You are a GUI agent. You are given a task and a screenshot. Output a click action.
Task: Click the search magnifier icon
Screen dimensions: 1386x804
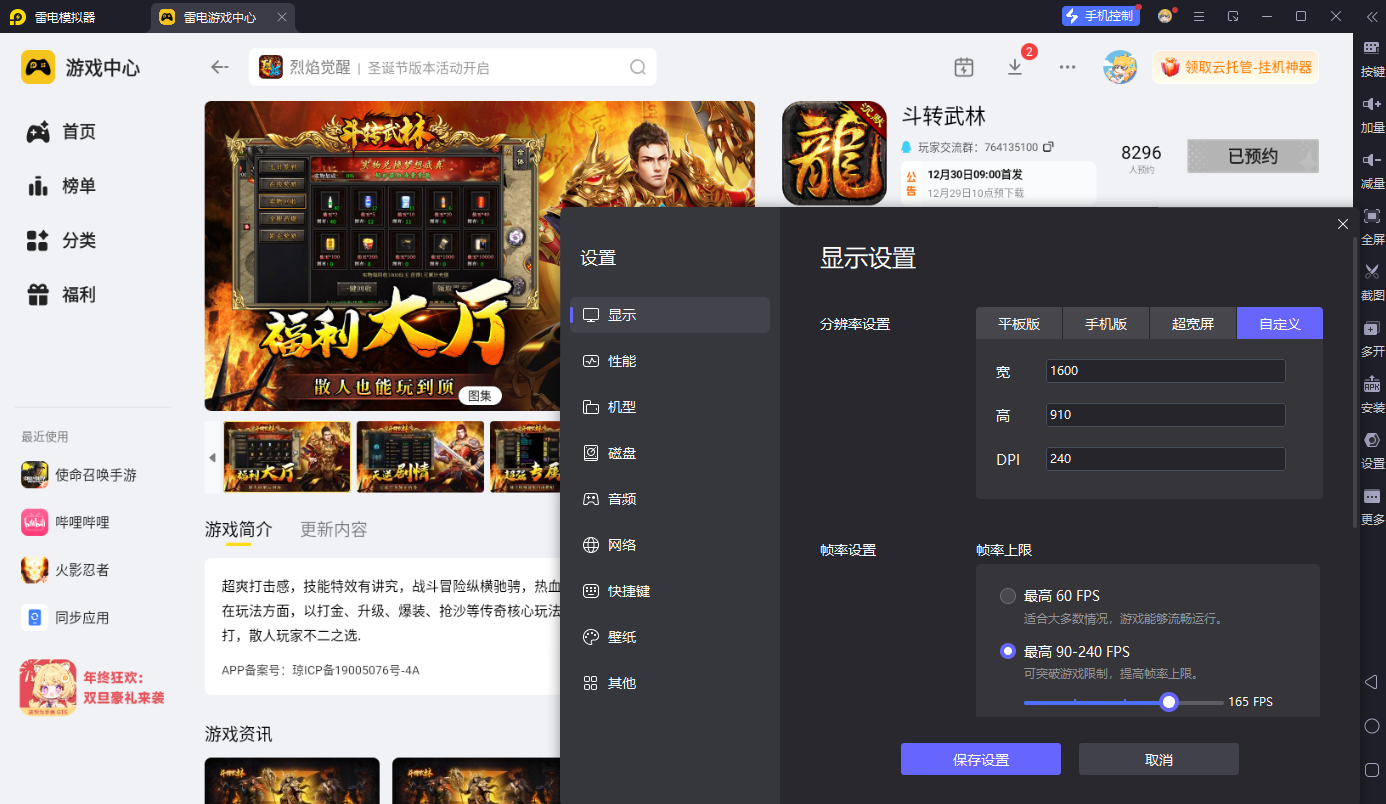(638, 67)
